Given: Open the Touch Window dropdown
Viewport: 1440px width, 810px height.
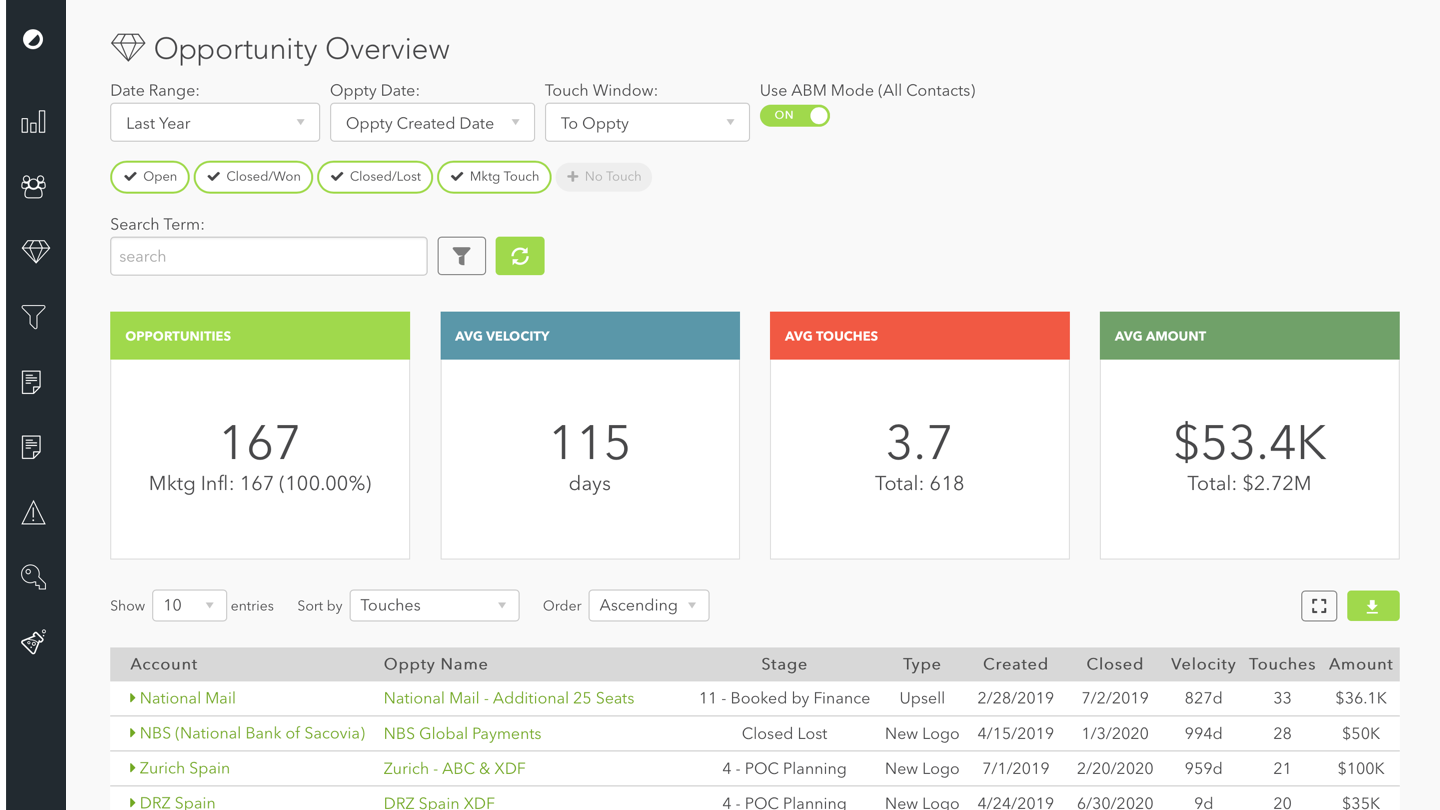Looking at the screenshot, I should coord(646,123).
